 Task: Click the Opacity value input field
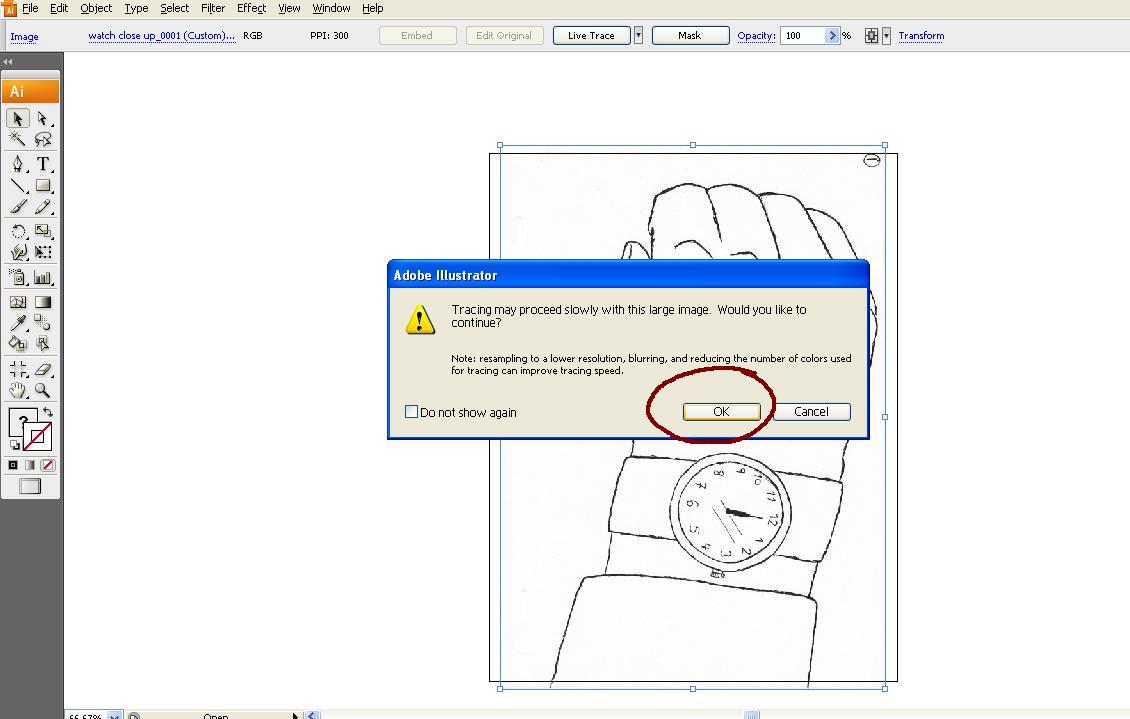(803, 35)
